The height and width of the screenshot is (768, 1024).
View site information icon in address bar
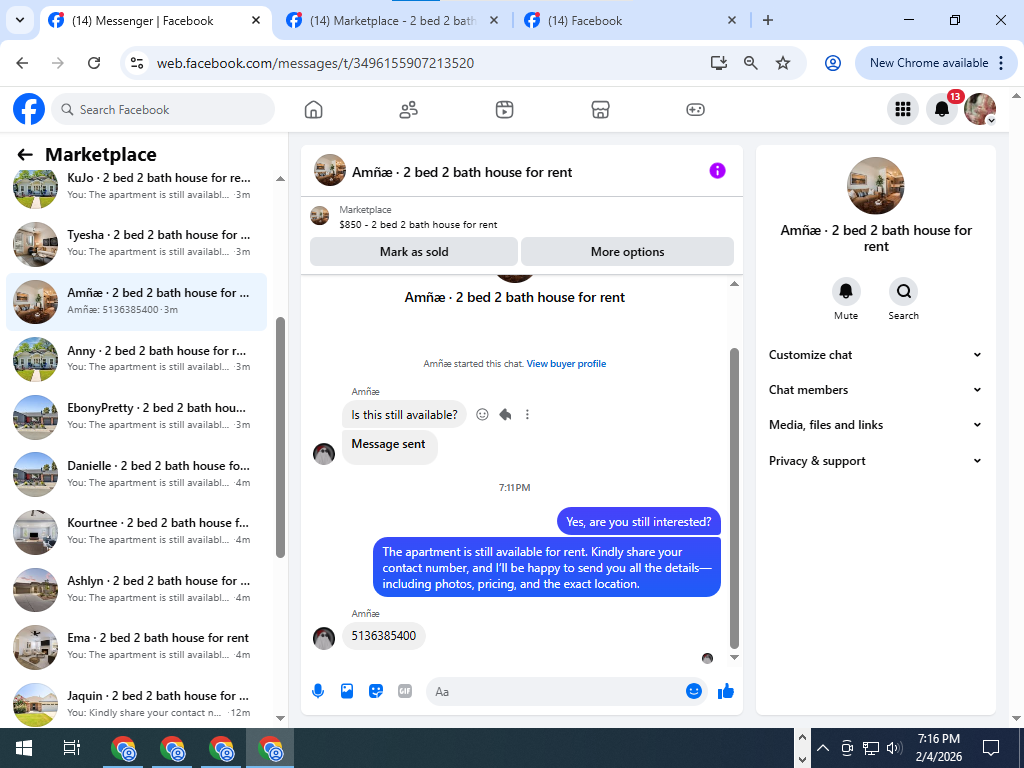137,63
